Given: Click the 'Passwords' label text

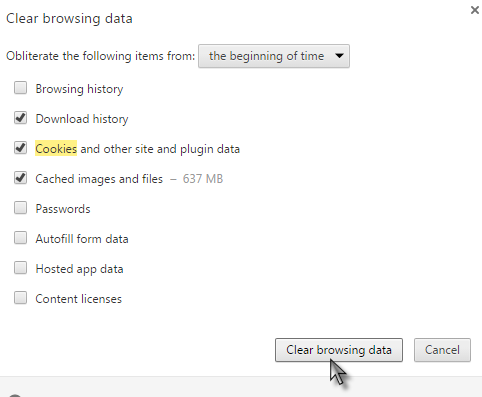Looking at the screenshot, I should (x=63, y=209).
